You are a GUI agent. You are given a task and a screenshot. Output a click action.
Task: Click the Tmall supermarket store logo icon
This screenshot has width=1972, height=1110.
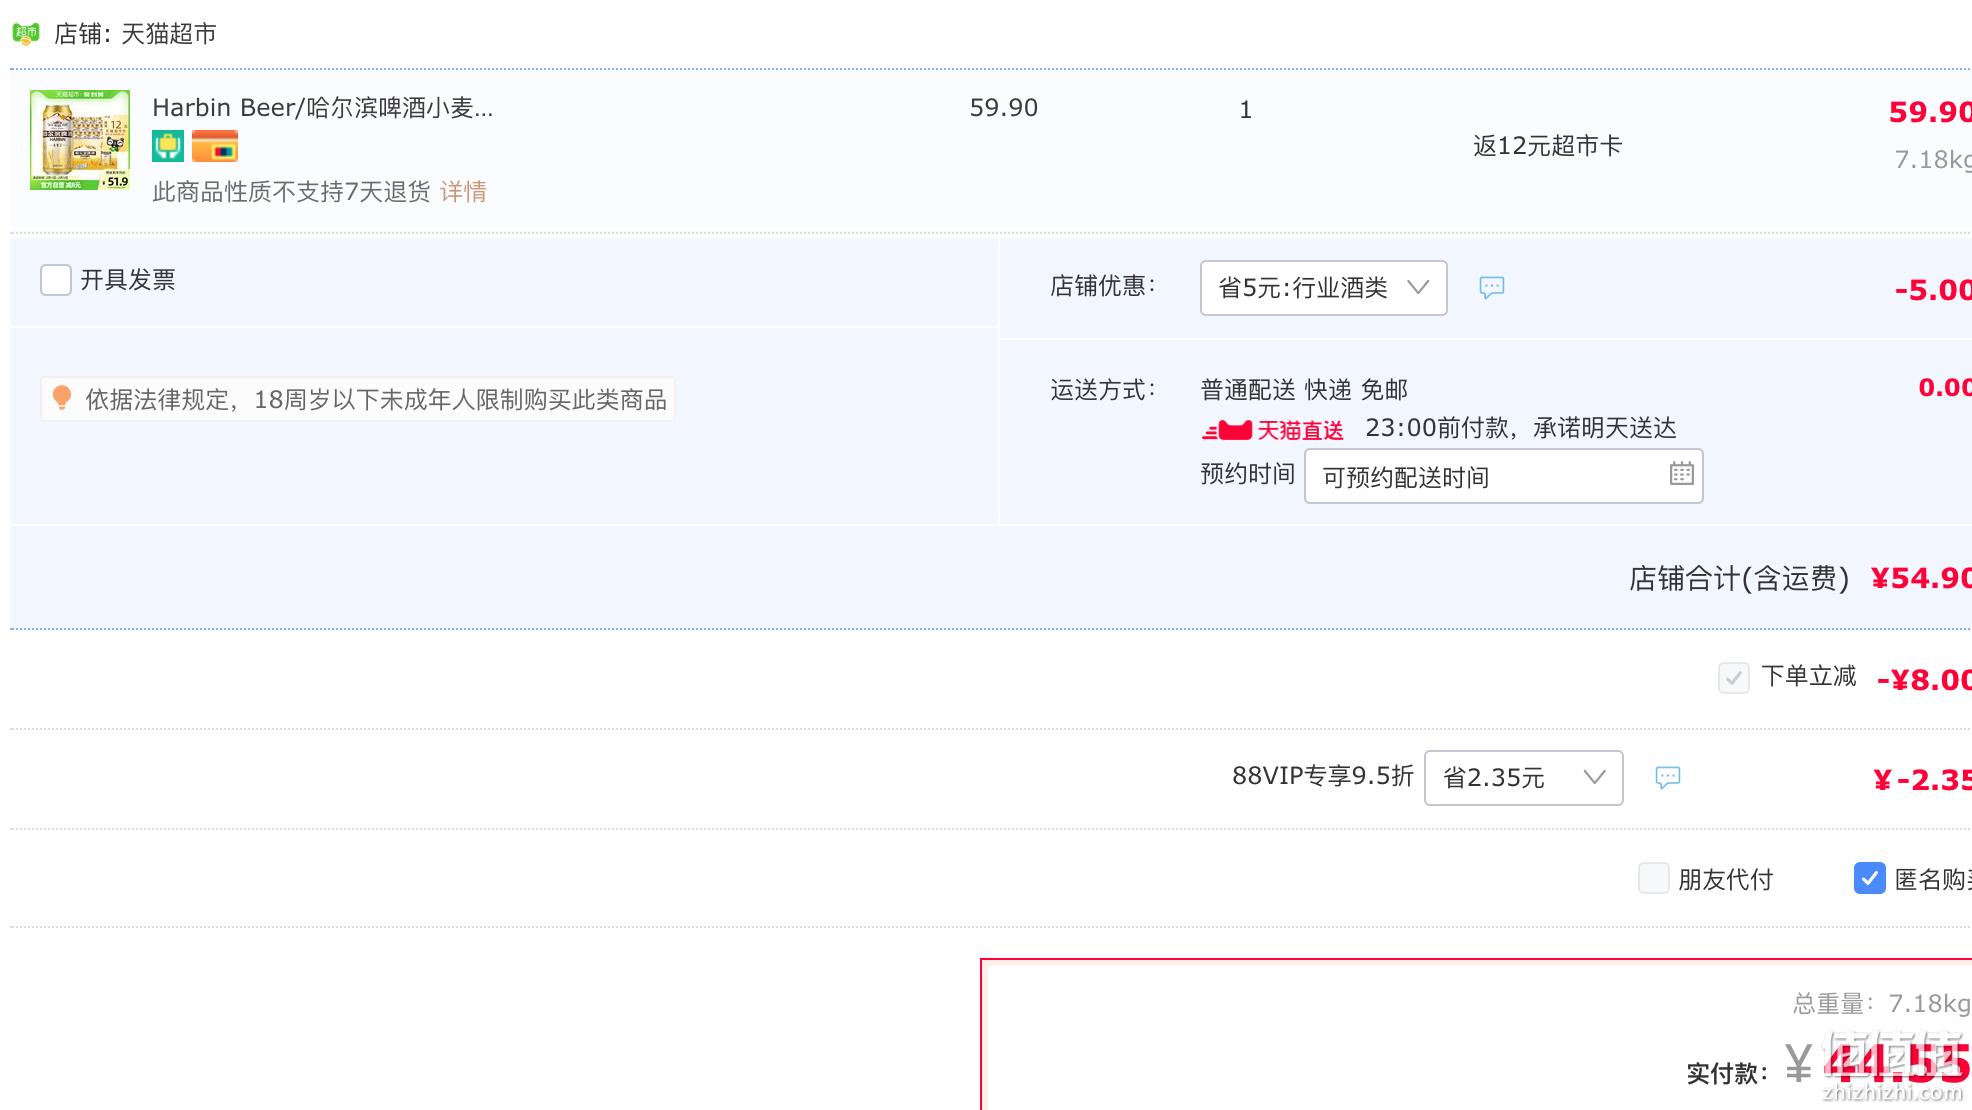[26, 34]
